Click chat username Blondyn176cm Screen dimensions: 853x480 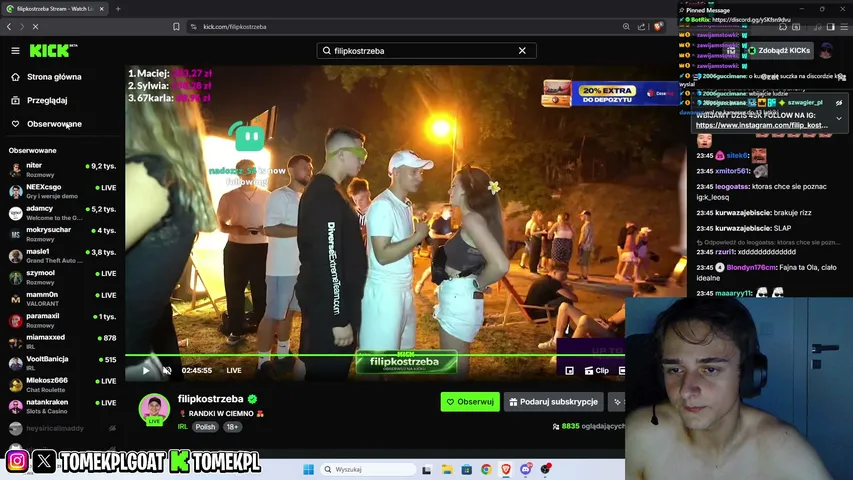pos(751,267)
